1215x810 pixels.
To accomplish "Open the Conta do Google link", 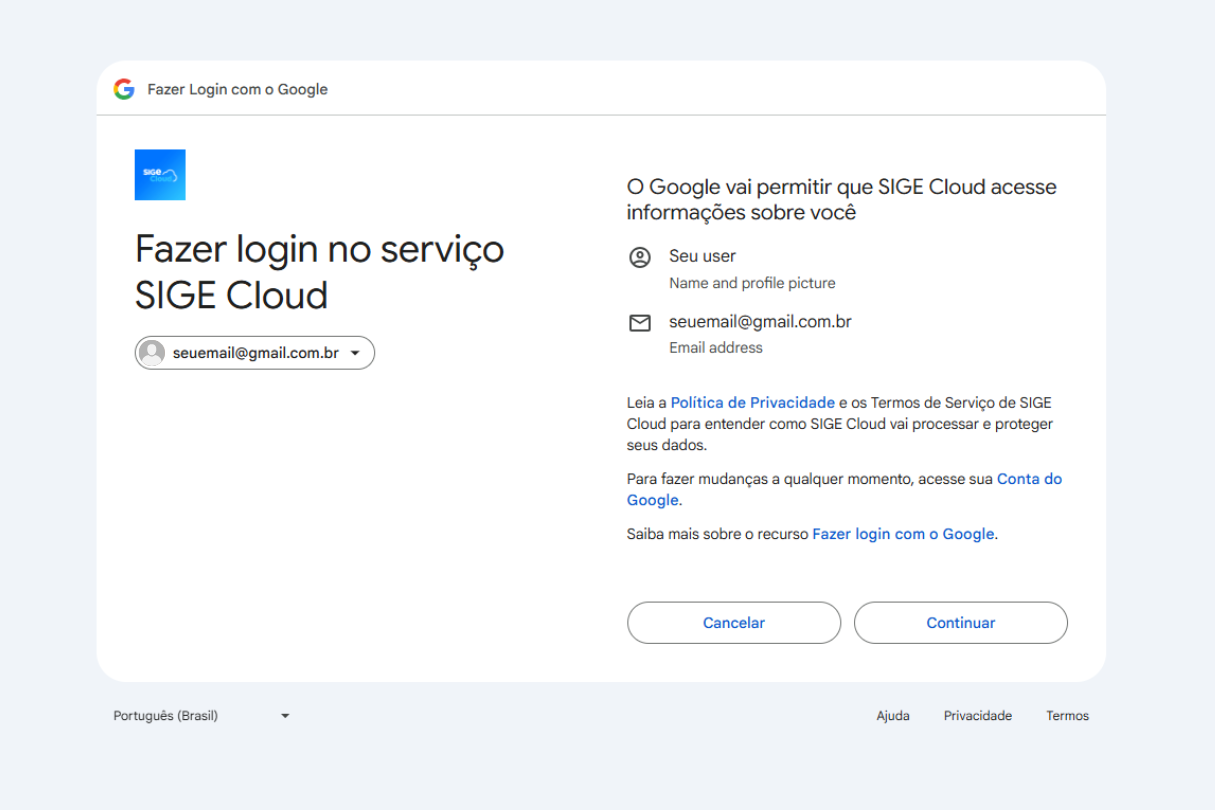I will click(x=1029, y=479).
